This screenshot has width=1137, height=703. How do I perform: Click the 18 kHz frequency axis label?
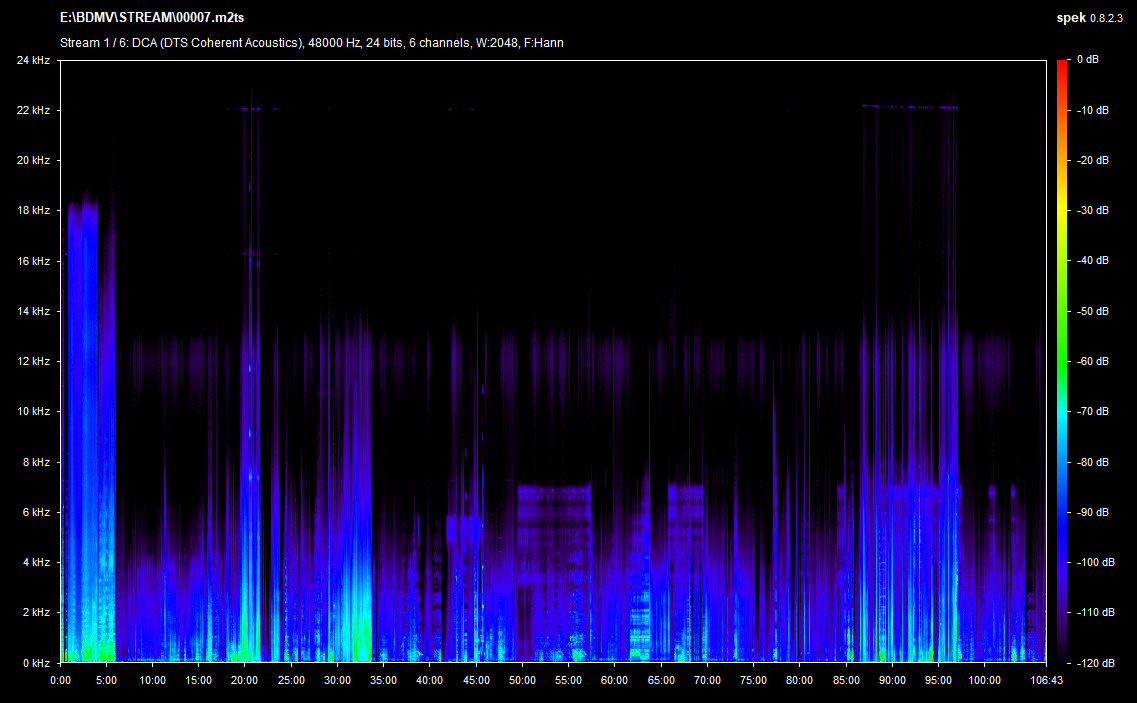point(33,211)
